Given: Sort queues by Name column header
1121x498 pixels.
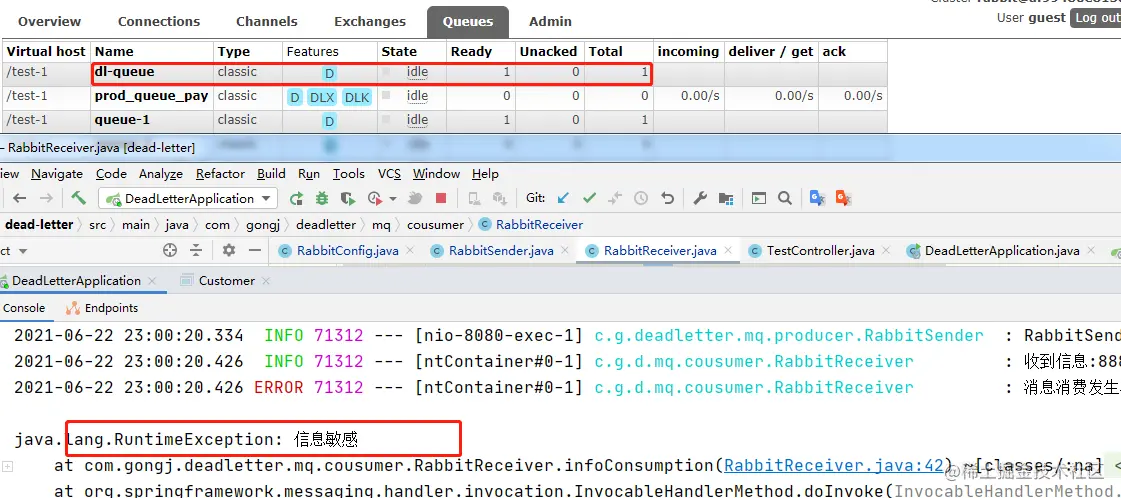Looking at the screenshot, I should point(114,51).
